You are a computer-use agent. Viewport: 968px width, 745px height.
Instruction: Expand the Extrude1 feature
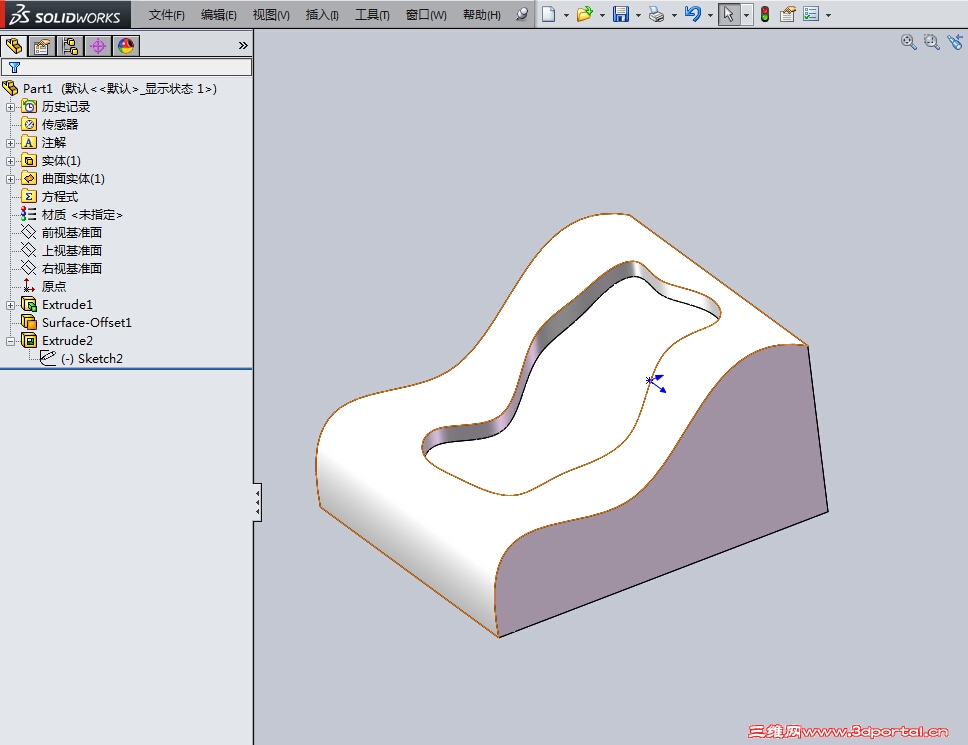[x=10, y=306]
